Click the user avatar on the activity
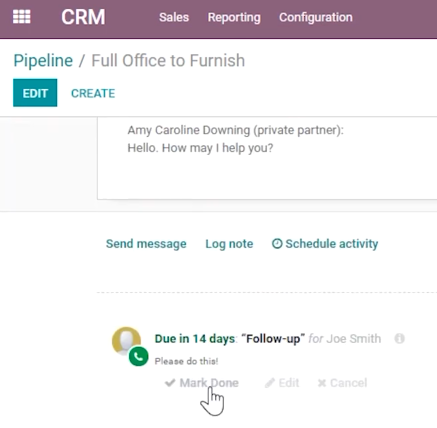Screen dimensions: 437x428 tap(126, 340)
